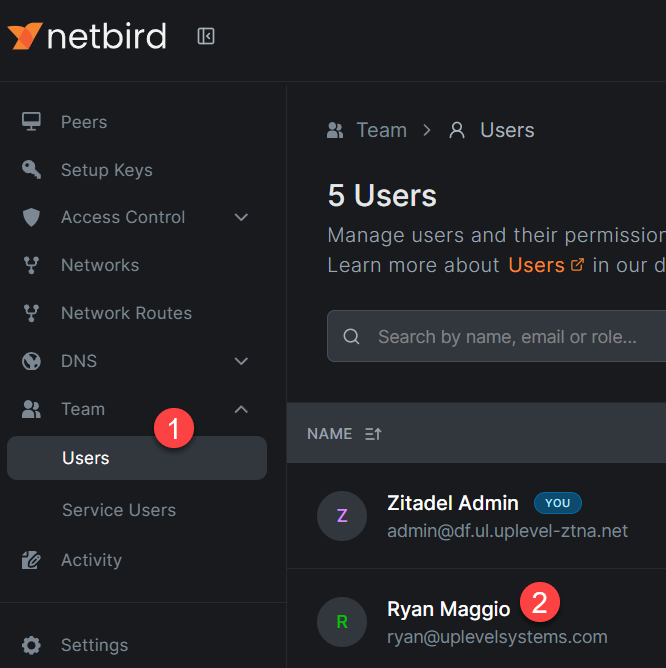The width and height of the screenshot is (666, 668).
Task: Click the Peers monitor icon
Action: pyautogui.click(x=32, y=122)
